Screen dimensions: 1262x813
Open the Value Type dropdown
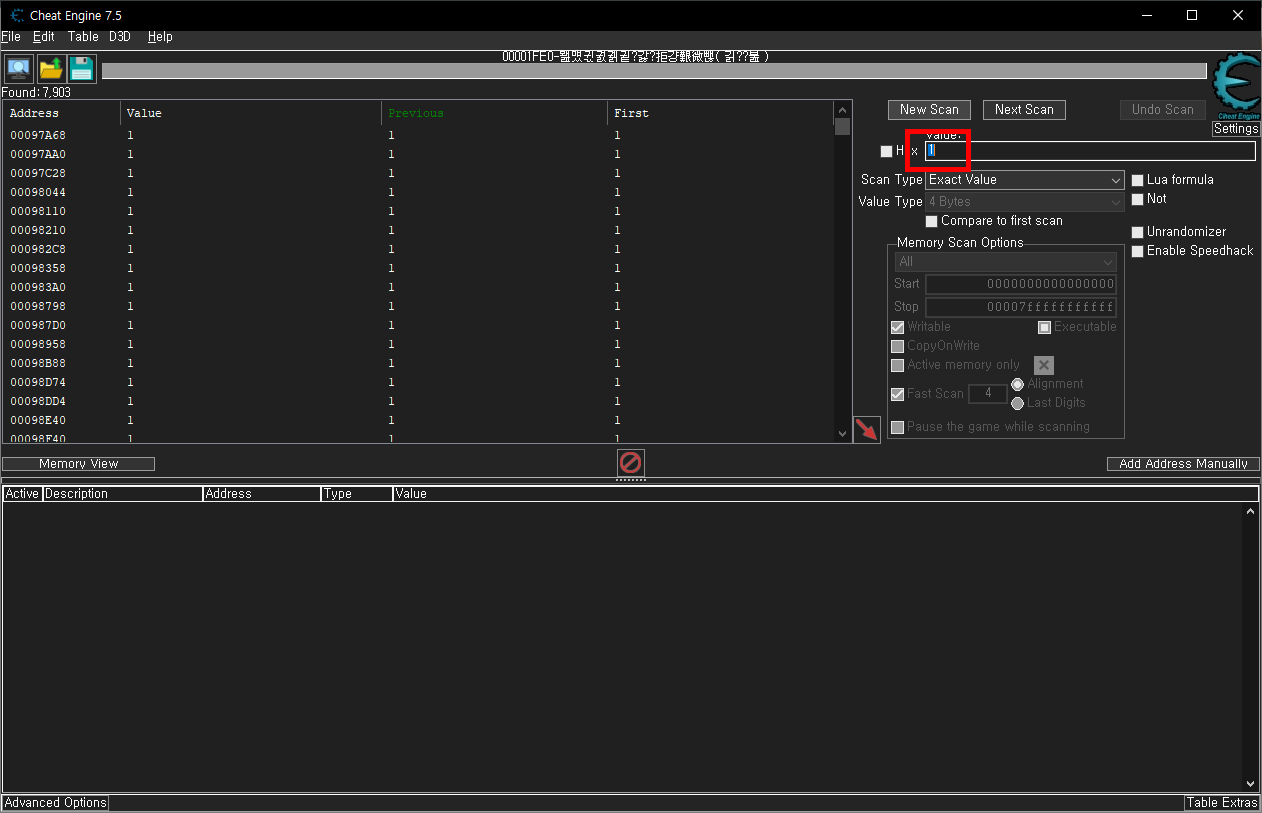pos(1025,202)
